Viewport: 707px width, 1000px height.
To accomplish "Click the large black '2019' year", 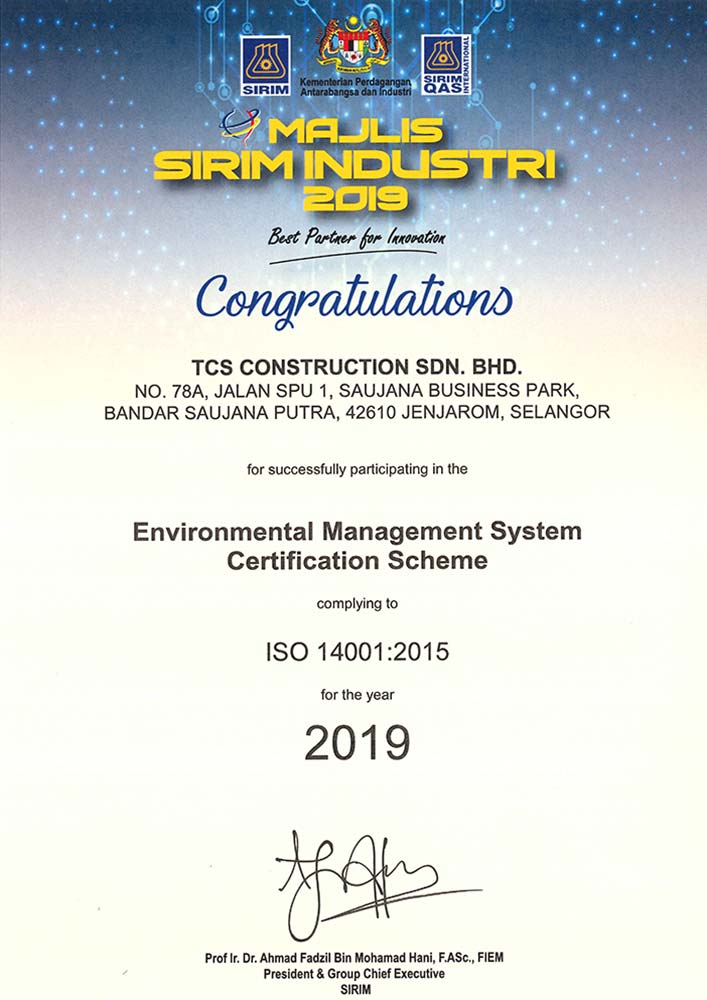I will coord(357,743).
